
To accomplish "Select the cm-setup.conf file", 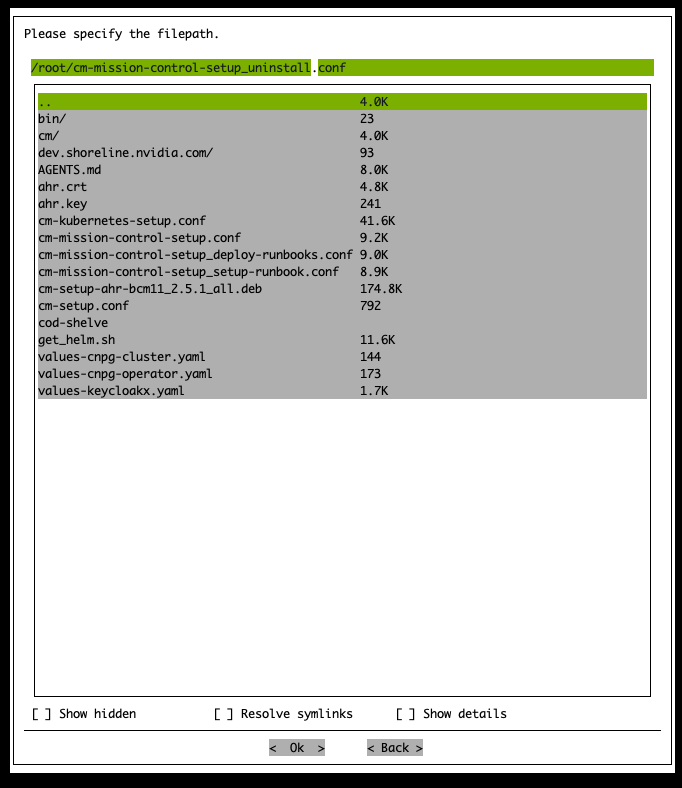I will [x=342, y=306].
